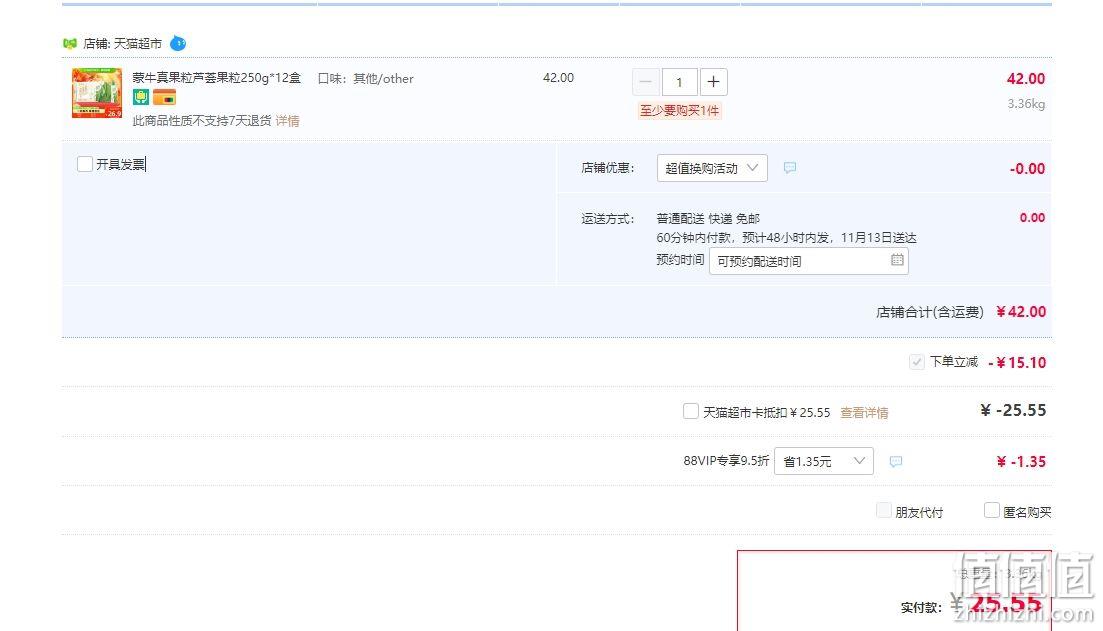Open 详情 link about the 7-day return policy
Screen dimensions: 1103x631
[x=287, y=121]
